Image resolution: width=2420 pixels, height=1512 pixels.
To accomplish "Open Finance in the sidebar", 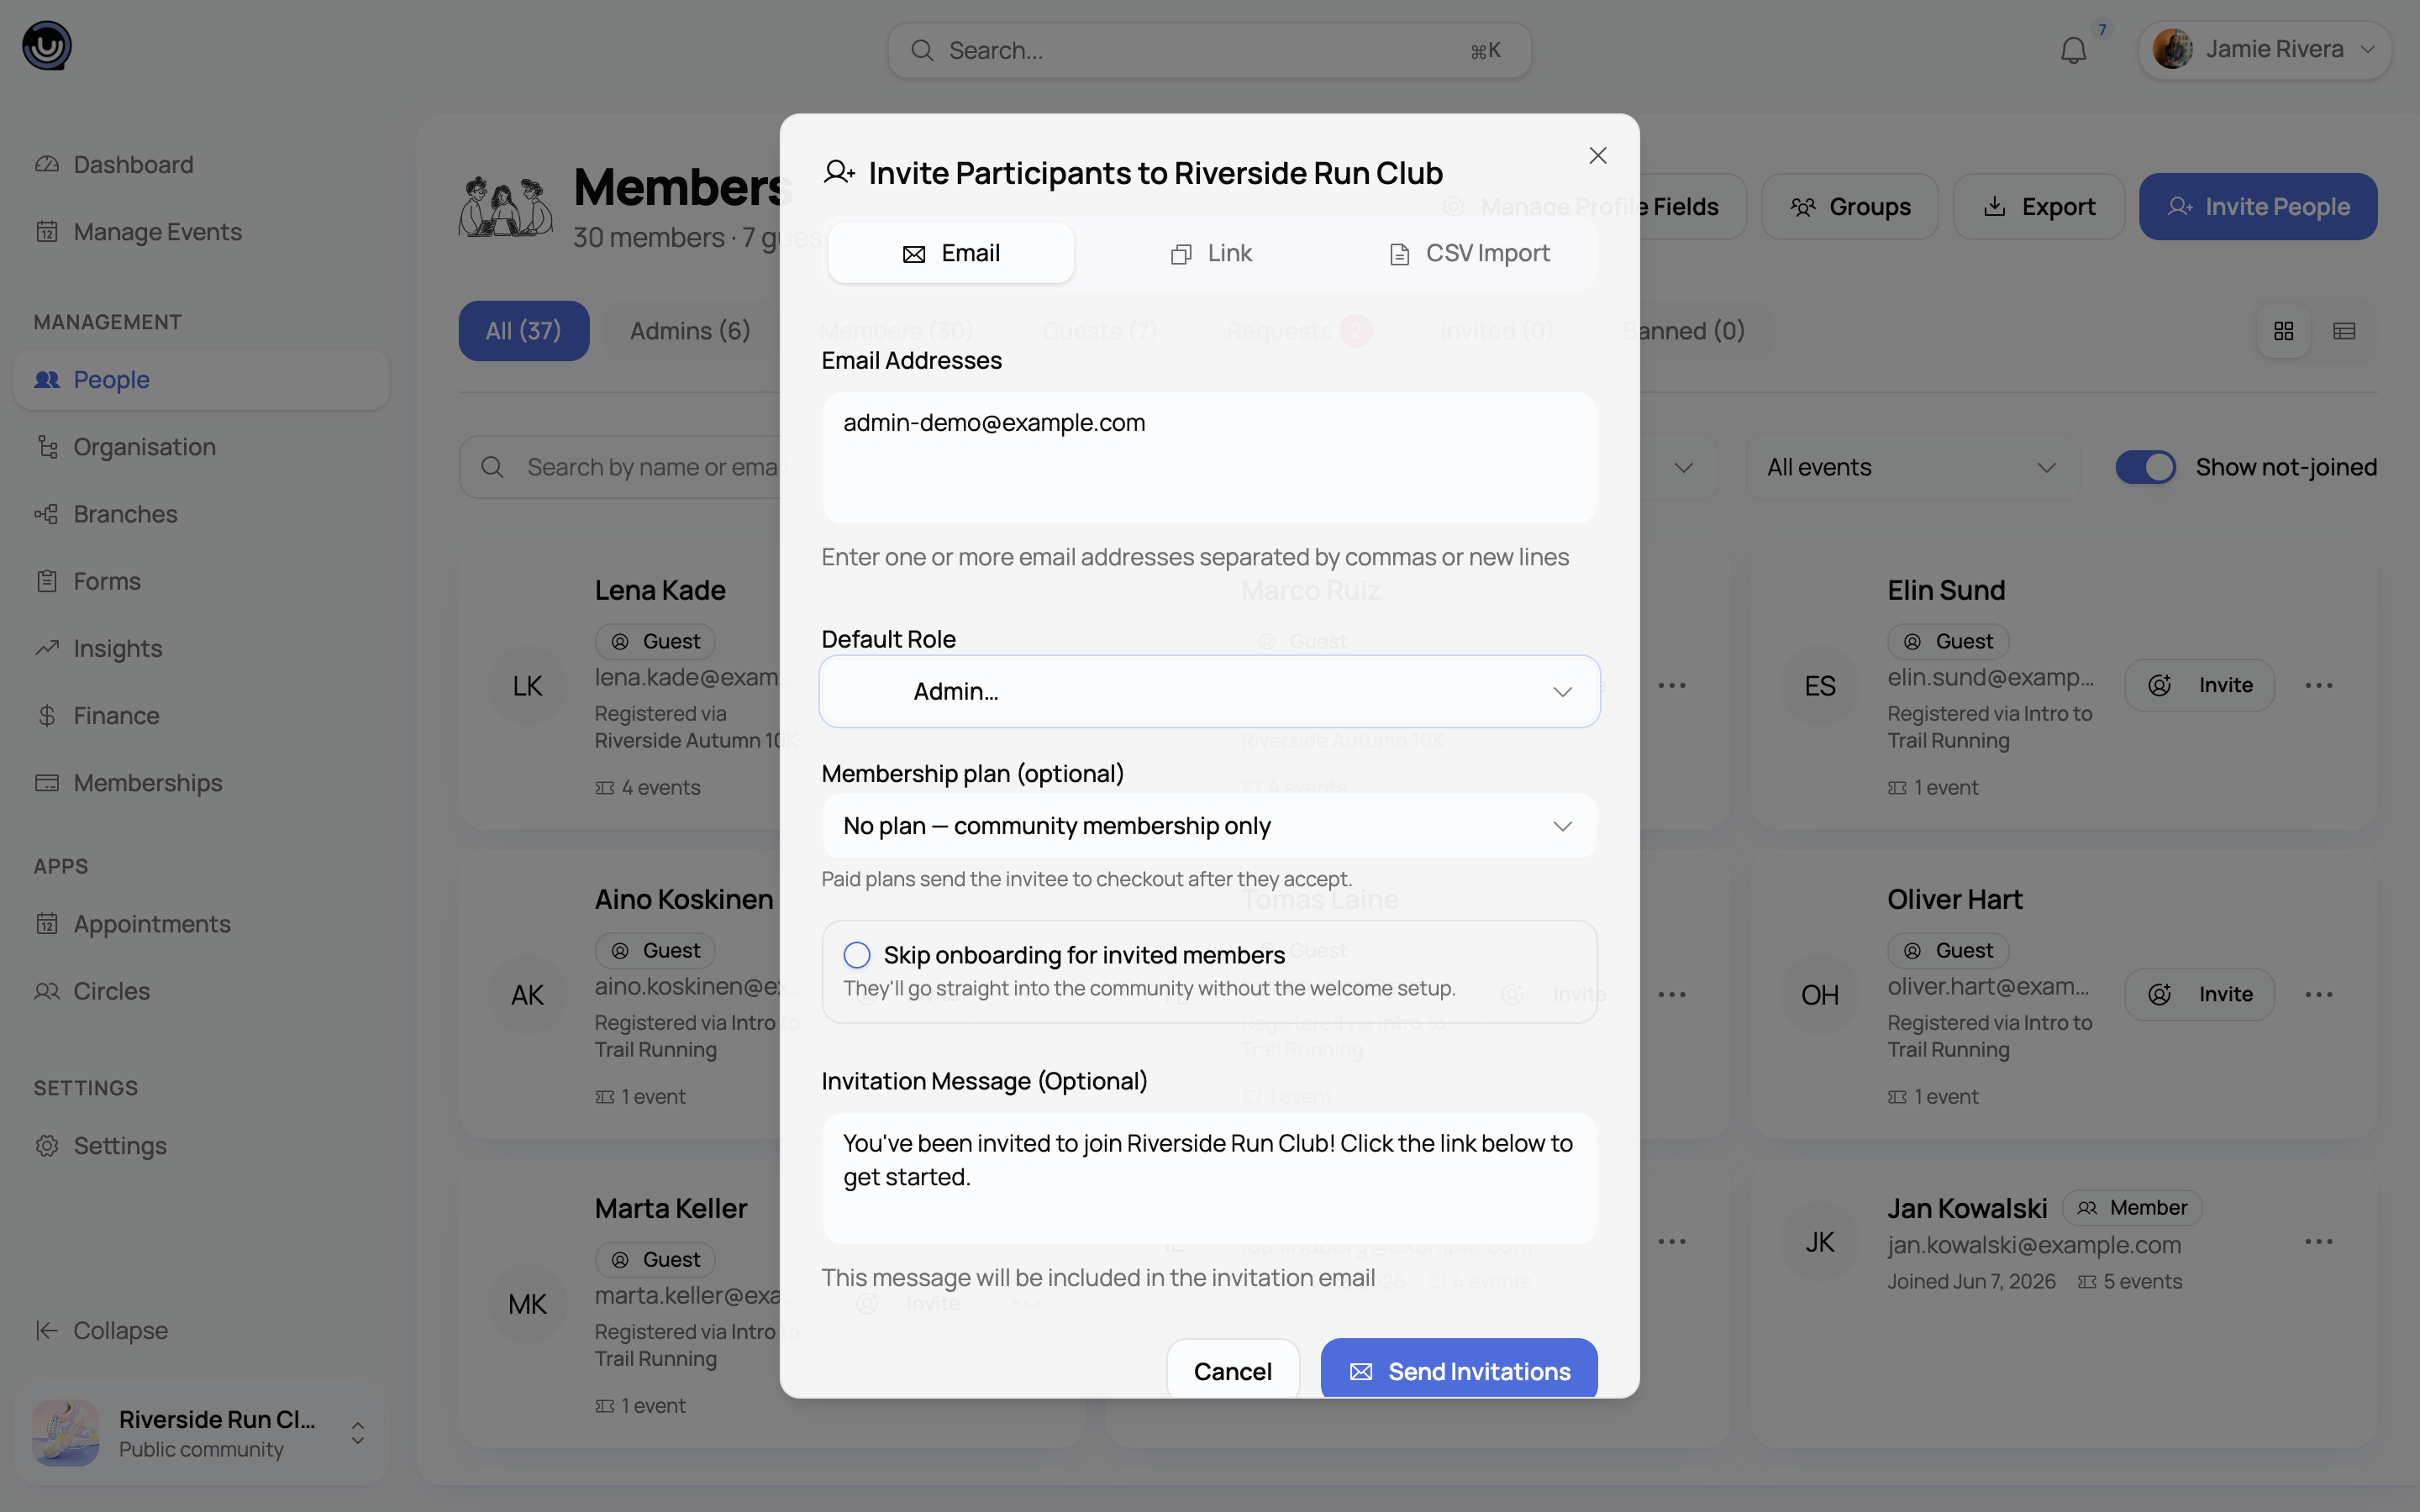I will click(201, 716).
